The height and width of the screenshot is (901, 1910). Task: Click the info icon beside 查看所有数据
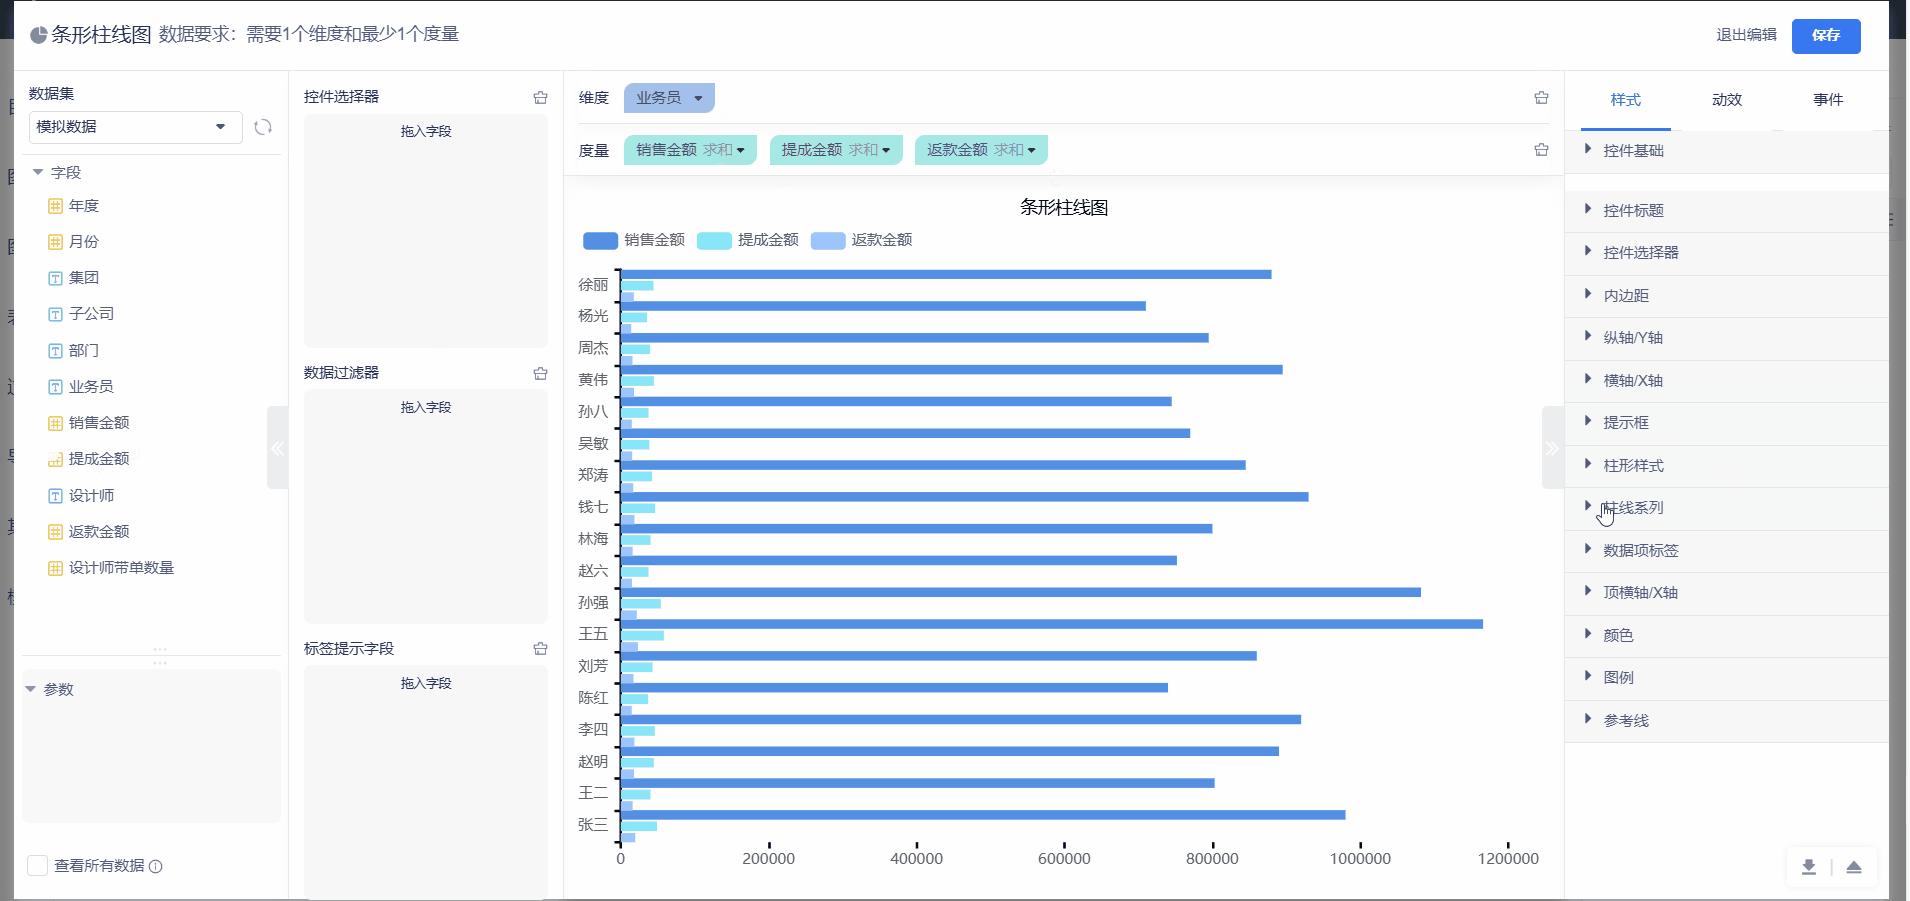pyautogui.click(x=156, y=866)
